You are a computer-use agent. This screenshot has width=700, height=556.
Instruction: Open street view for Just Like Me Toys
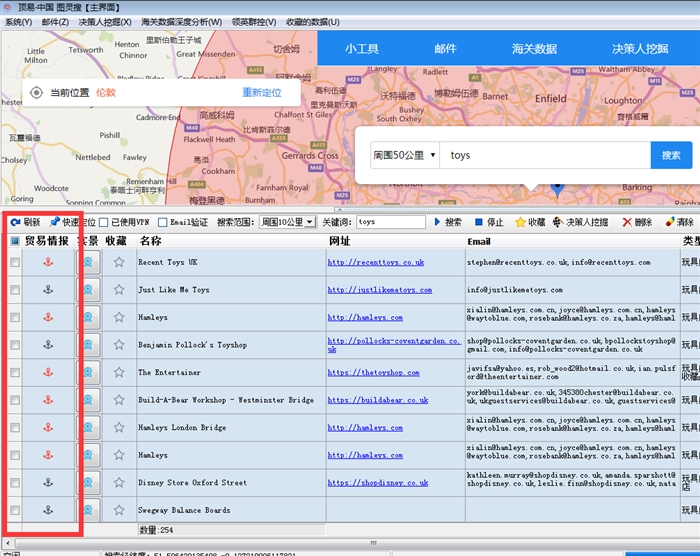(x=88, y=290)
